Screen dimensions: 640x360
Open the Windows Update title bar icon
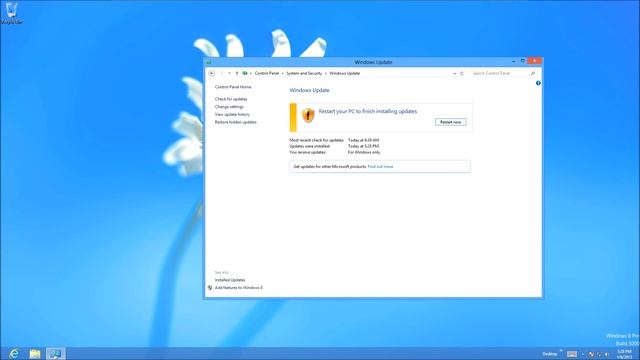pos(209,62)
